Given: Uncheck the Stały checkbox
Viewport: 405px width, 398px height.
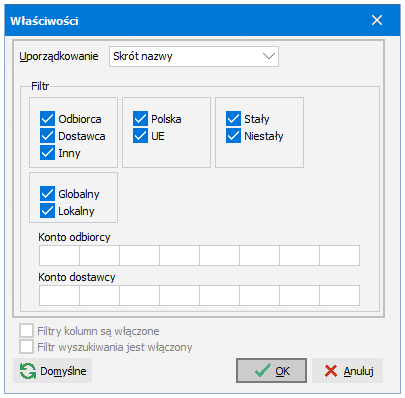Looking at the screenshot, I should pyautogui.click(x=233, y=119).
